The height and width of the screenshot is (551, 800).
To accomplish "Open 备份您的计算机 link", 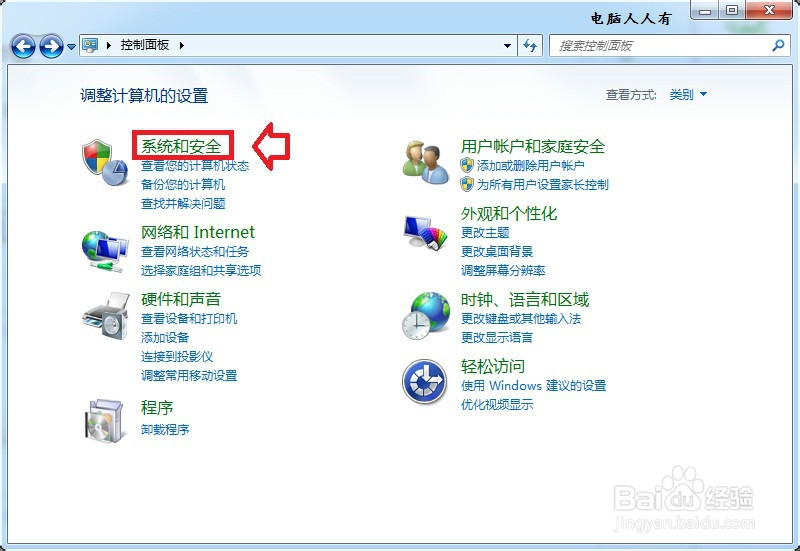I will (x=183, y=184).
